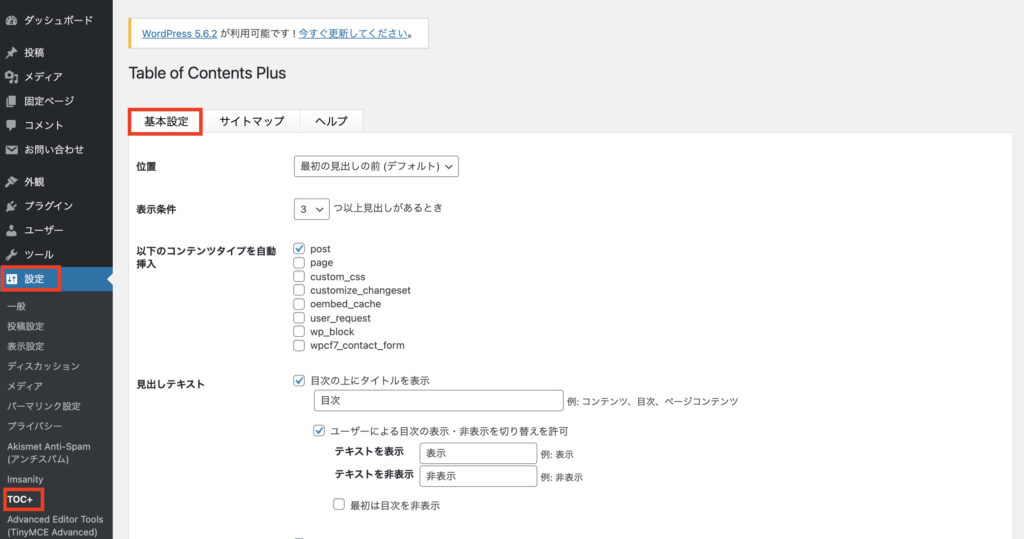
Task: Open メディア settings submenu item
Action: [25, 386]
